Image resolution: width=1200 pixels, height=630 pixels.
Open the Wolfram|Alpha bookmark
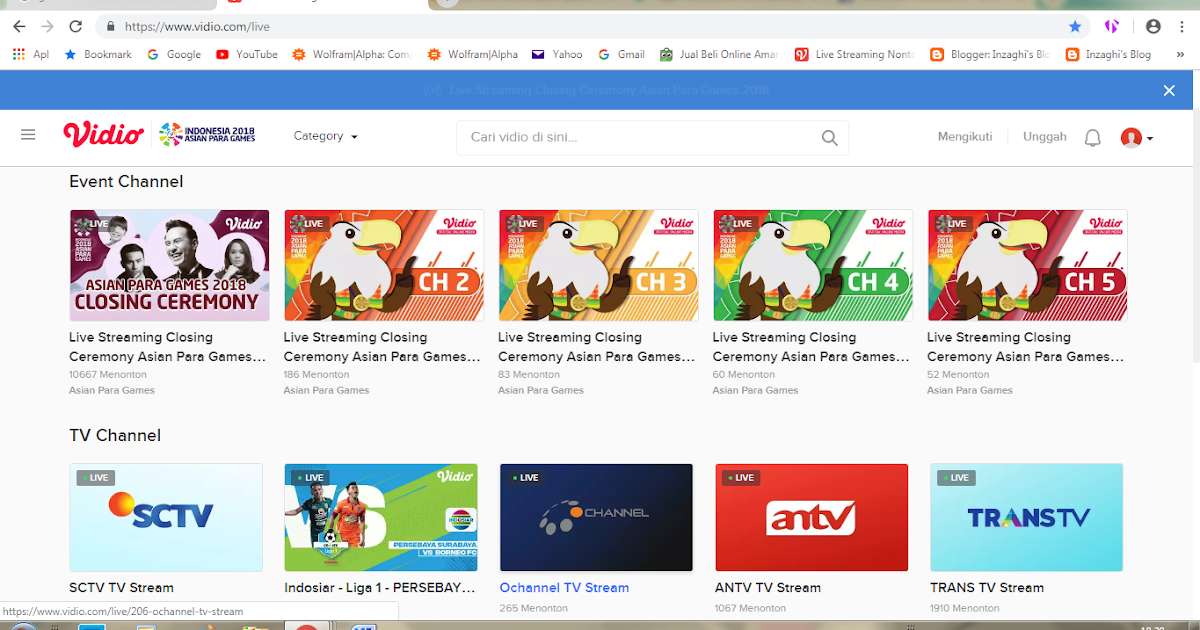click(473, 54)
